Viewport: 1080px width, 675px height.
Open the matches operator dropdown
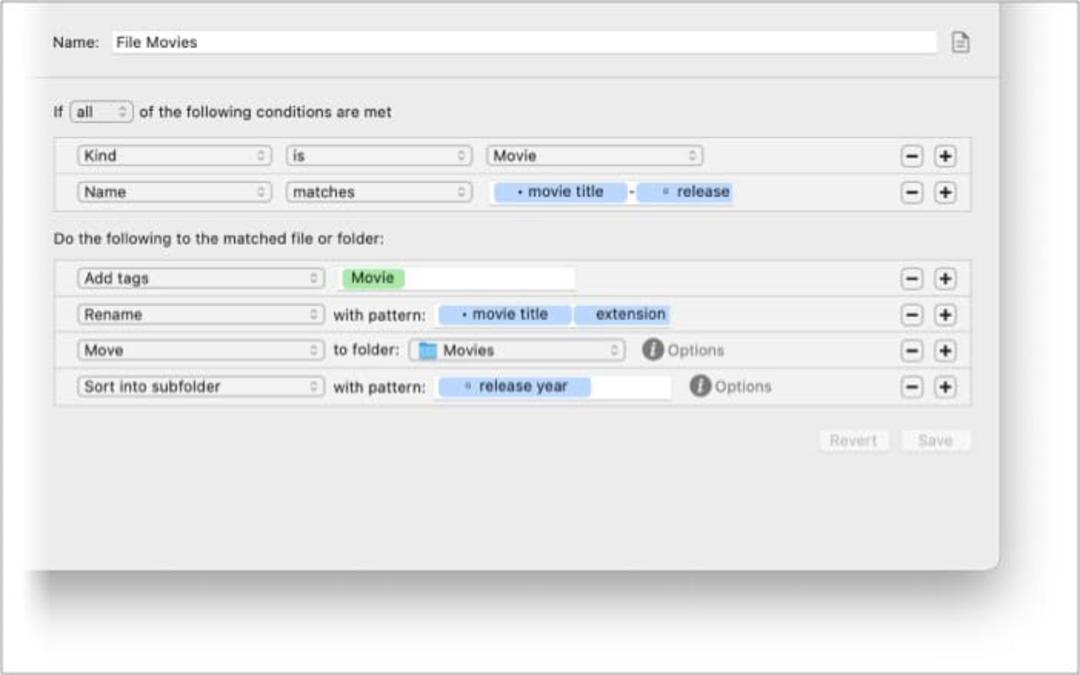click(379, 191)
